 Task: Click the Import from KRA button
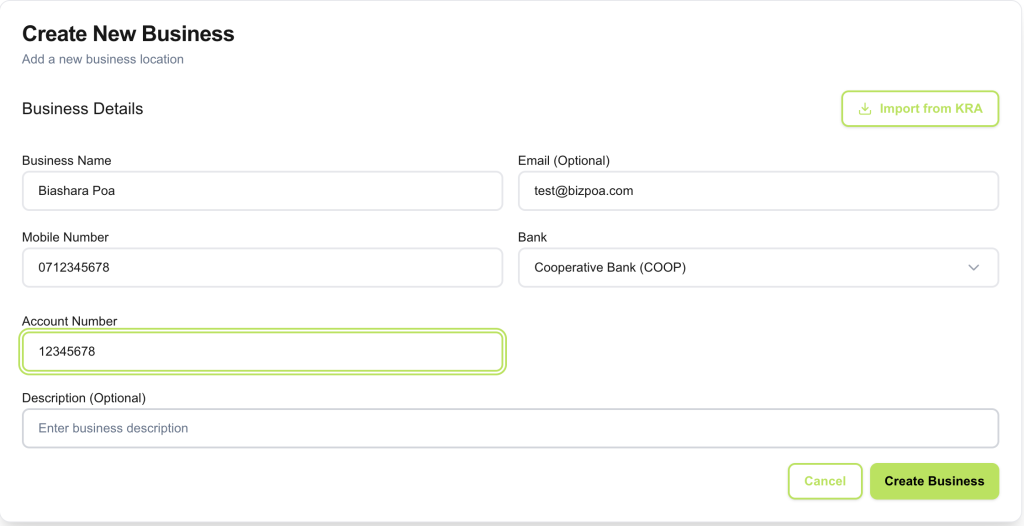pyautogui.click(x=920, y=108)
